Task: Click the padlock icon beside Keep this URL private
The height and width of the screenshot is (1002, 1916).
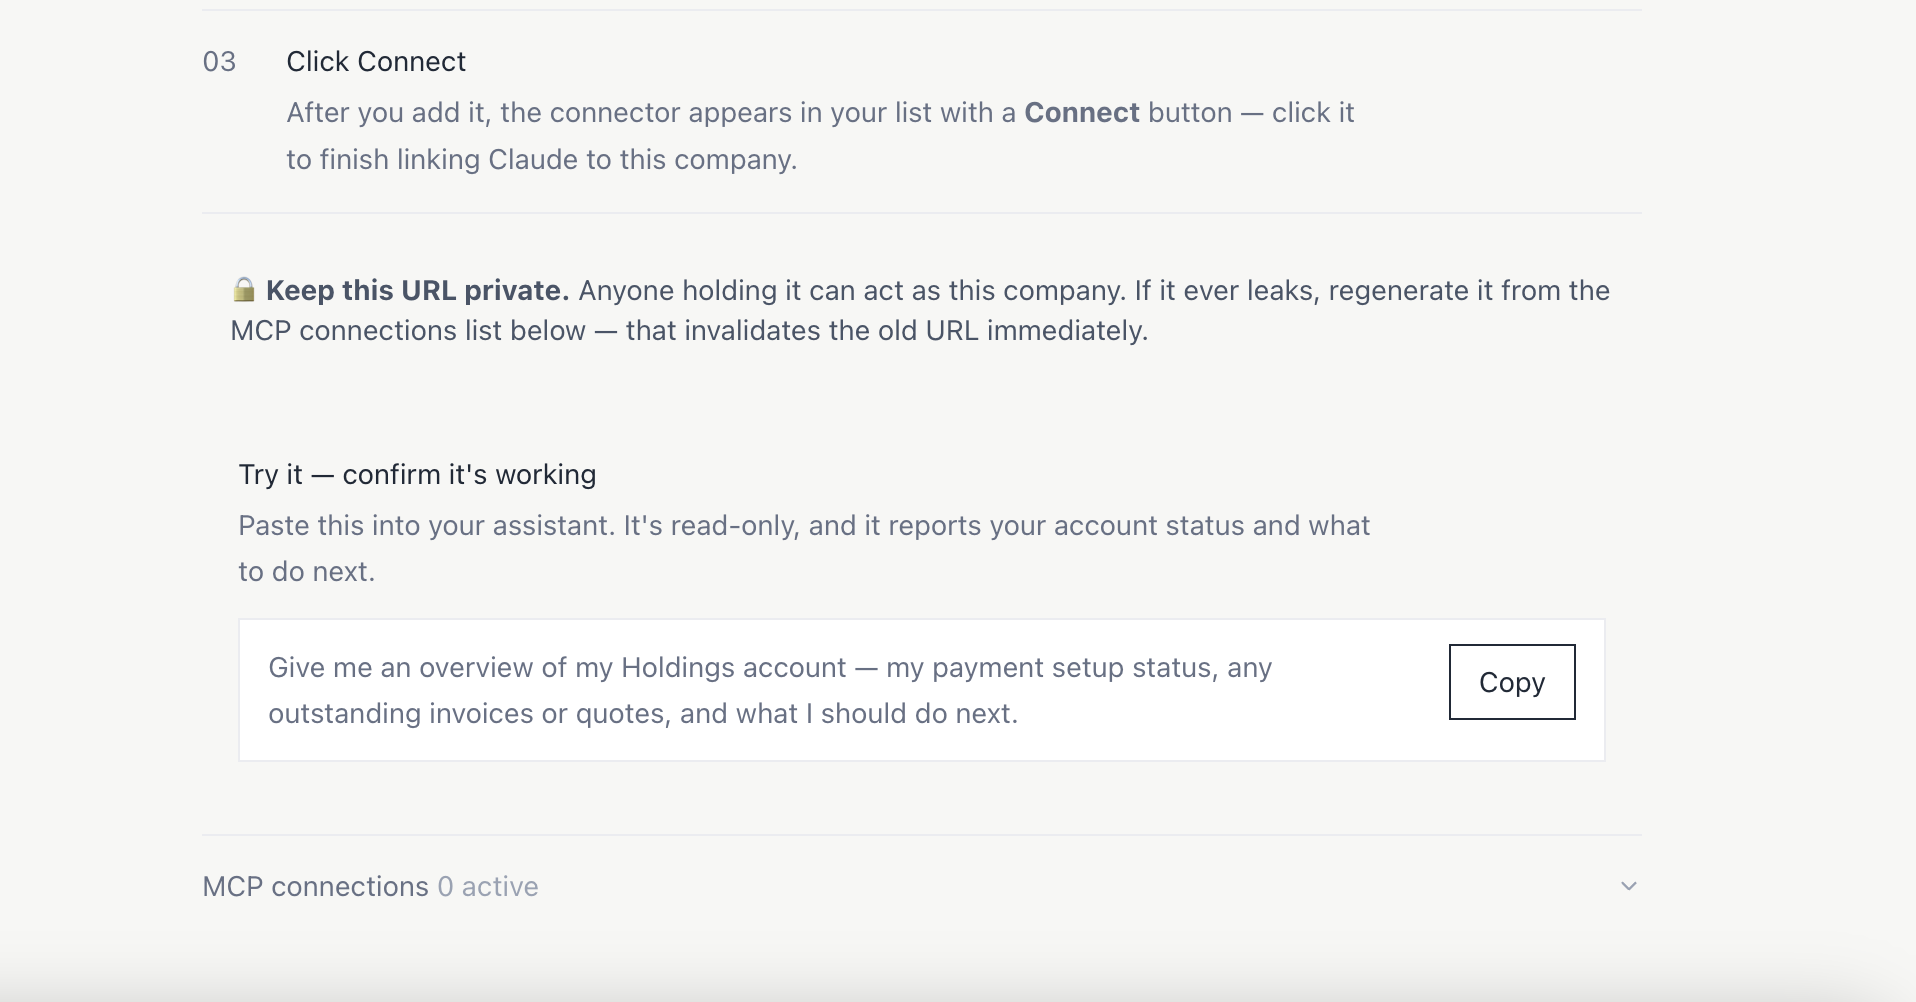Action: (x=244, y=290)
